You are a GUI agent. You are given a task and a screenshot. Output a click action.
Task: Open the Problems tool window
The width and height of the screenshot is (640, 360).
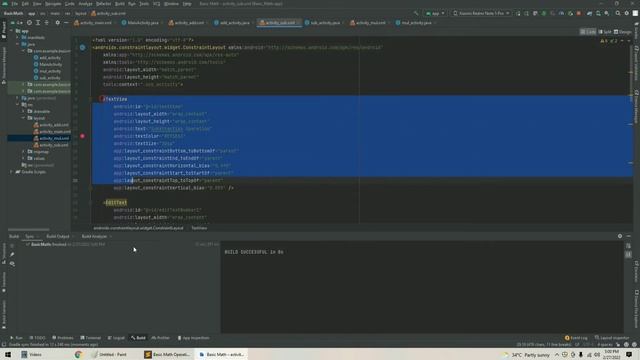point(63,338)
